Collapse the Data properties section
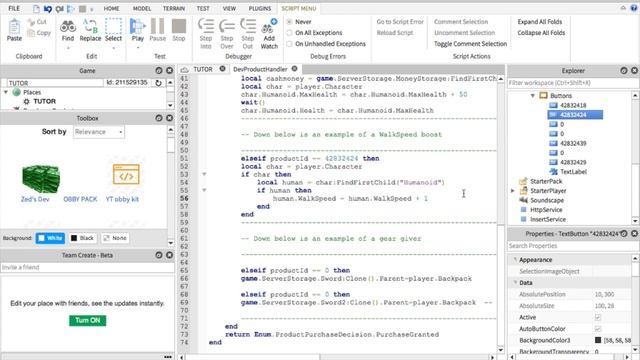The image size is (640, 360). (x=515, y=282)
